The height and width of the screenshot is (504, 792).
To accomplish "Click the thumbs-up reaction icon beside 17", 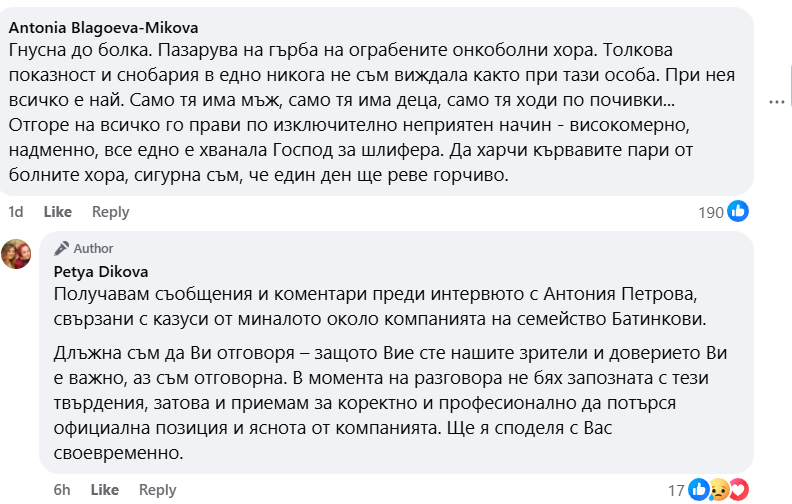I will 699,489.
